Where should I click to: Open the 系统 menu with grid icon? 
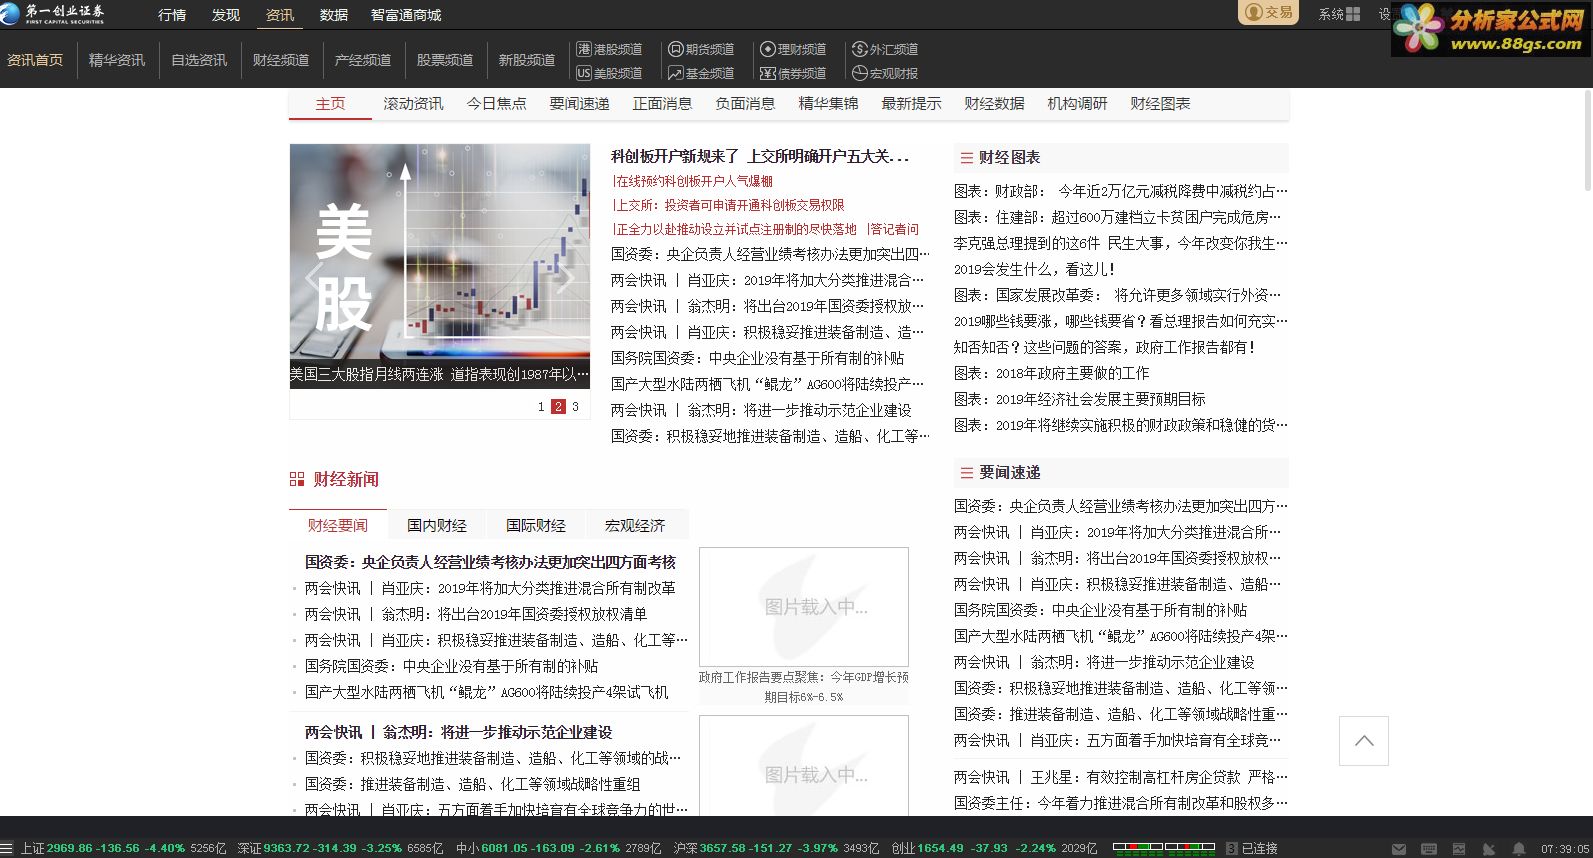coord(1339,14)
